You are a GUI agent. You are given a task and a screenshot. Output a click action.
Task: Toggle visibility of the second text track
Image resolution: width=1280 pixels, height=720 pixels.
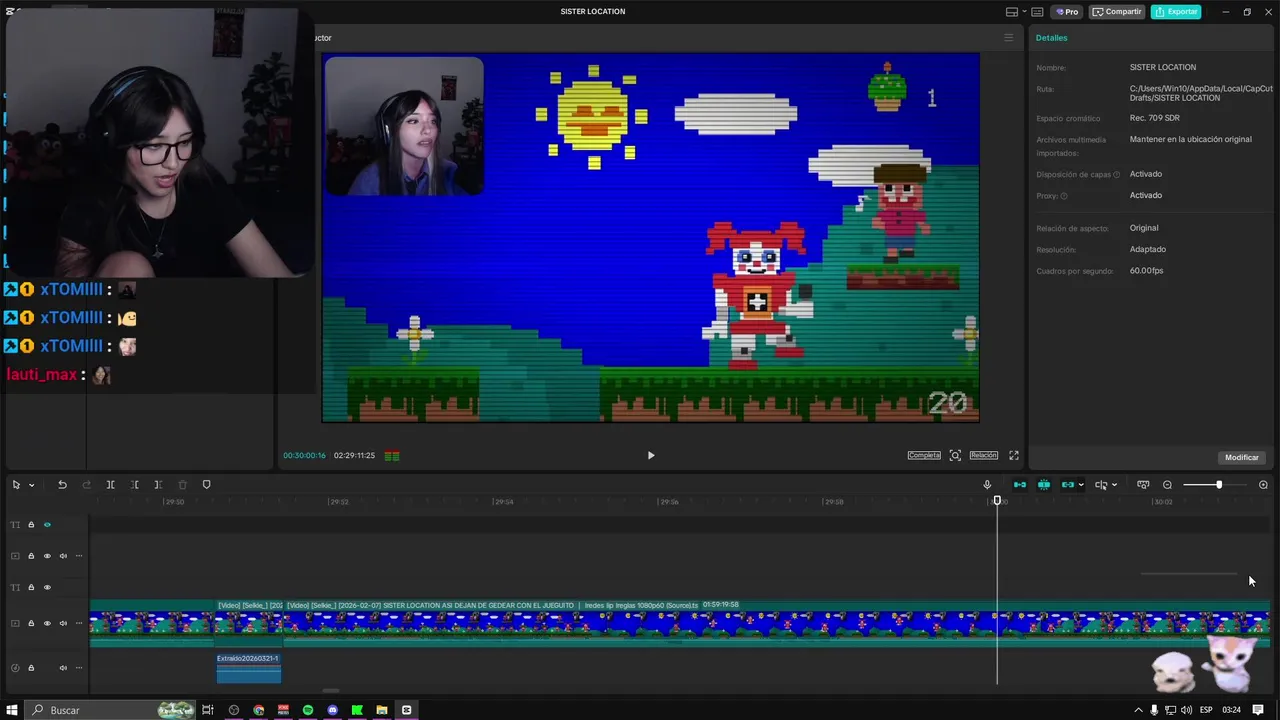point(47,588)
